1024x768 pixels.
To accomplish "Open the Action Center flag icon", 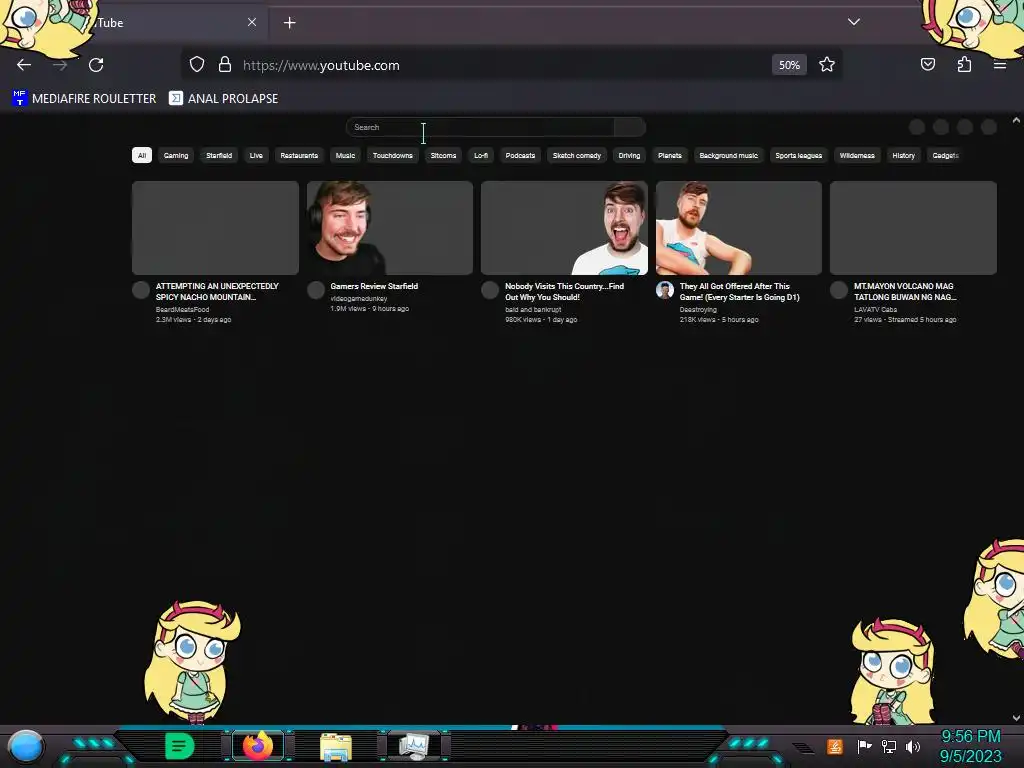I will coord(864,746).
